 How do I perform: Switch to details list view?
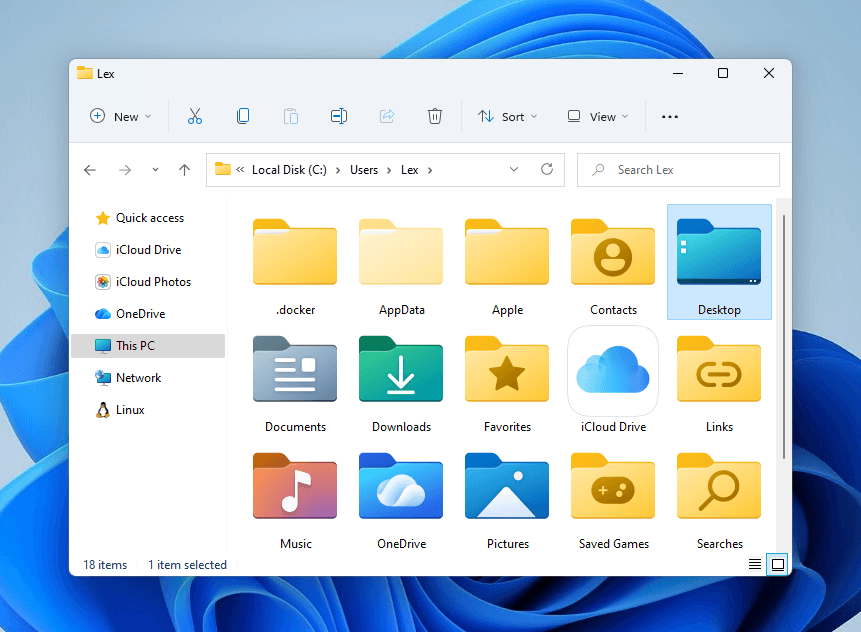(755, 564)
